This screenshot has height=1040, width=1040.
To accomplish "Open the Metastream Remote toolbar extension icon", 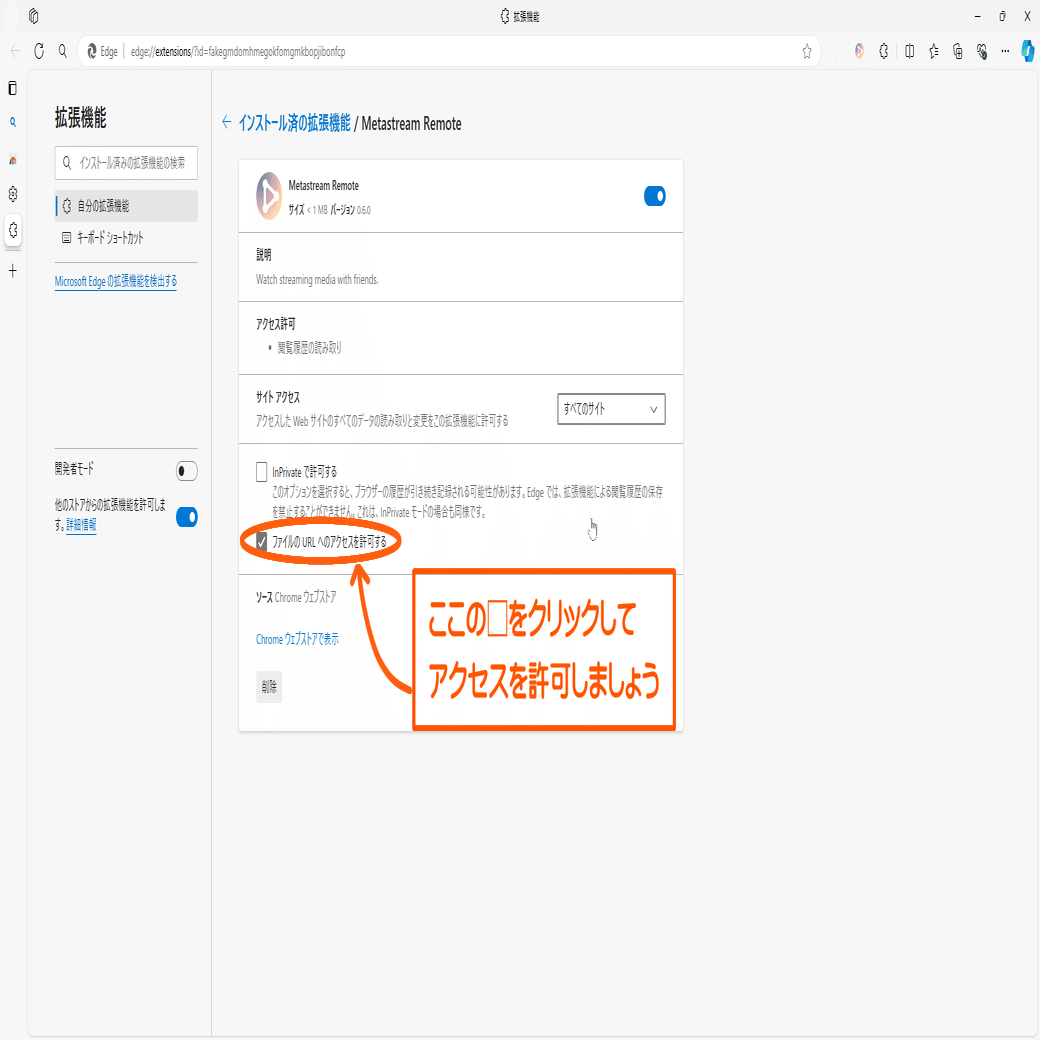I will (859, 51).
